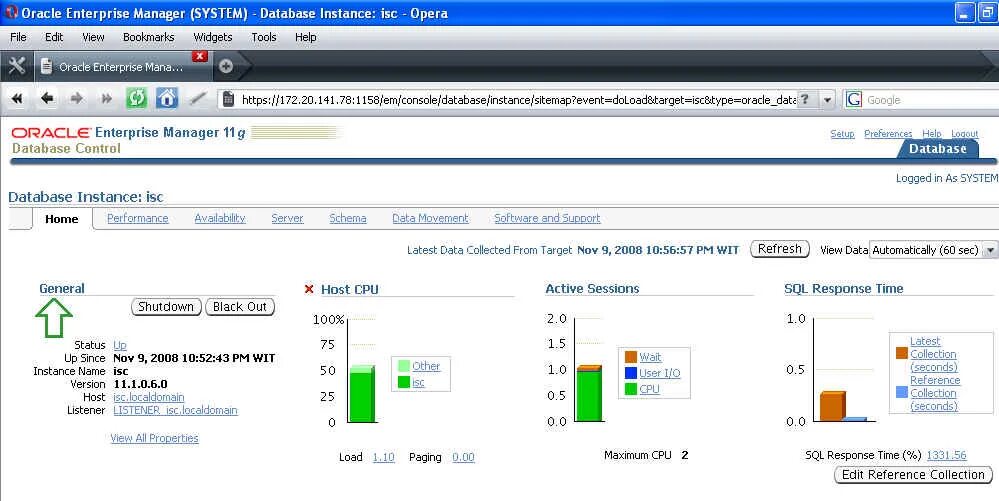999x501 pixels.
Task: Click the Wait legend link
Action: [x=650, y=357]
